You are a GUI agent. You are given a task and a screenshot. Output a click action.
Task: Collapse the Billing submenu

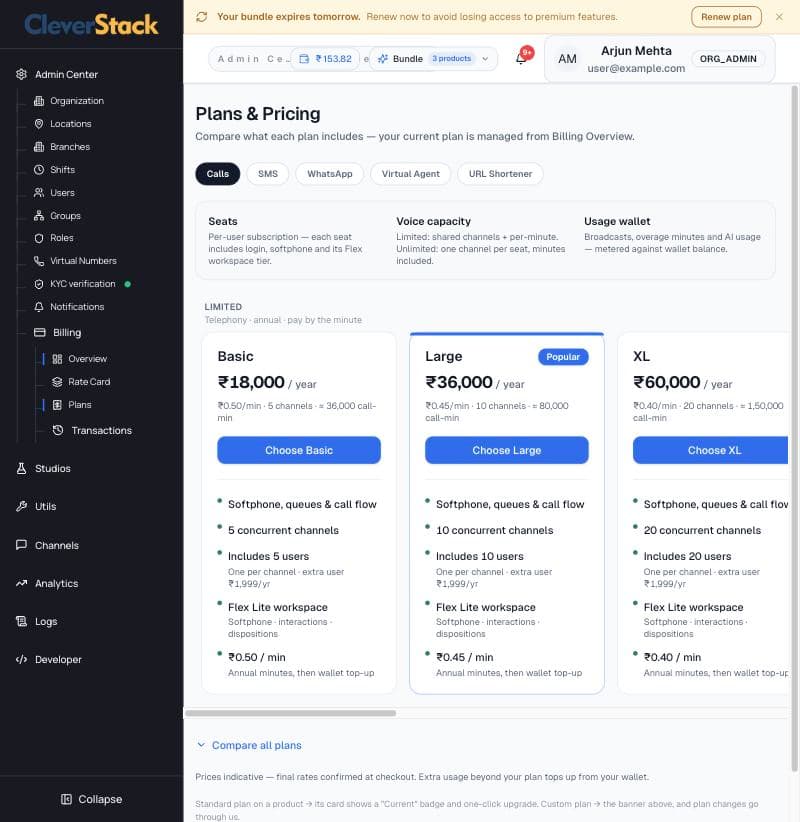(x=67, y=332)
